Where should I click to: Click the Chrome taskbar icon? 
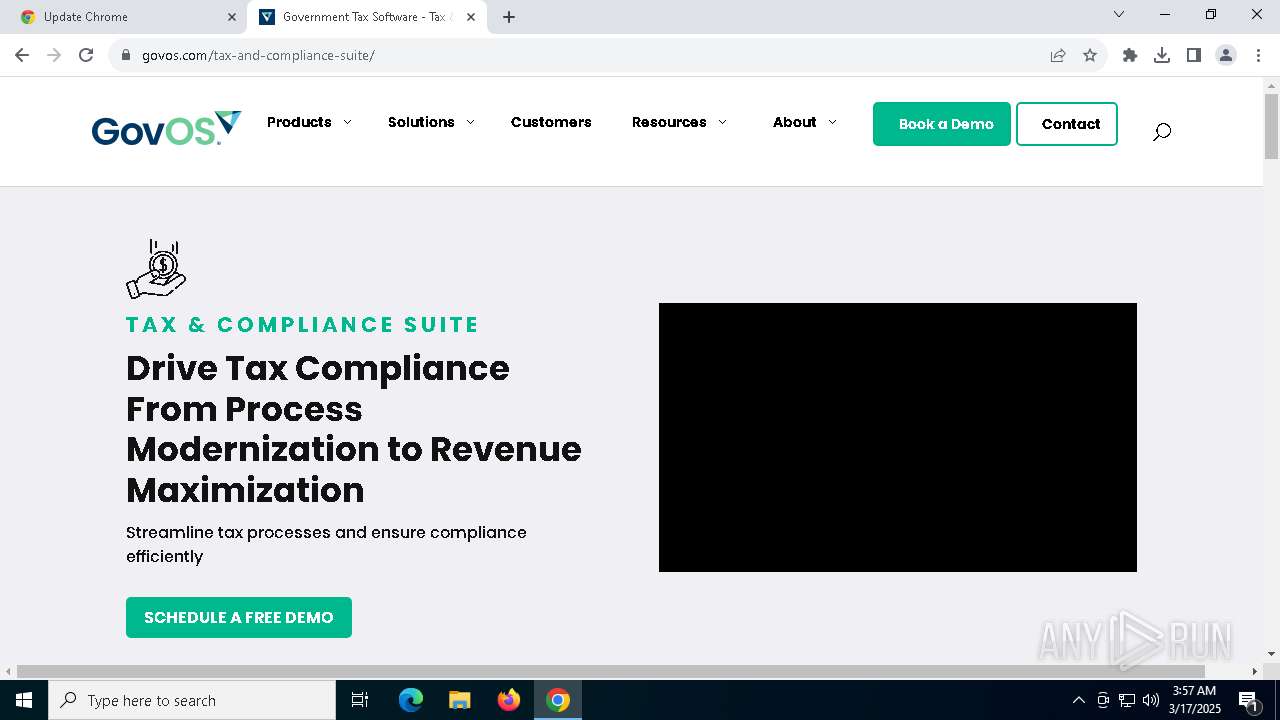558,700
